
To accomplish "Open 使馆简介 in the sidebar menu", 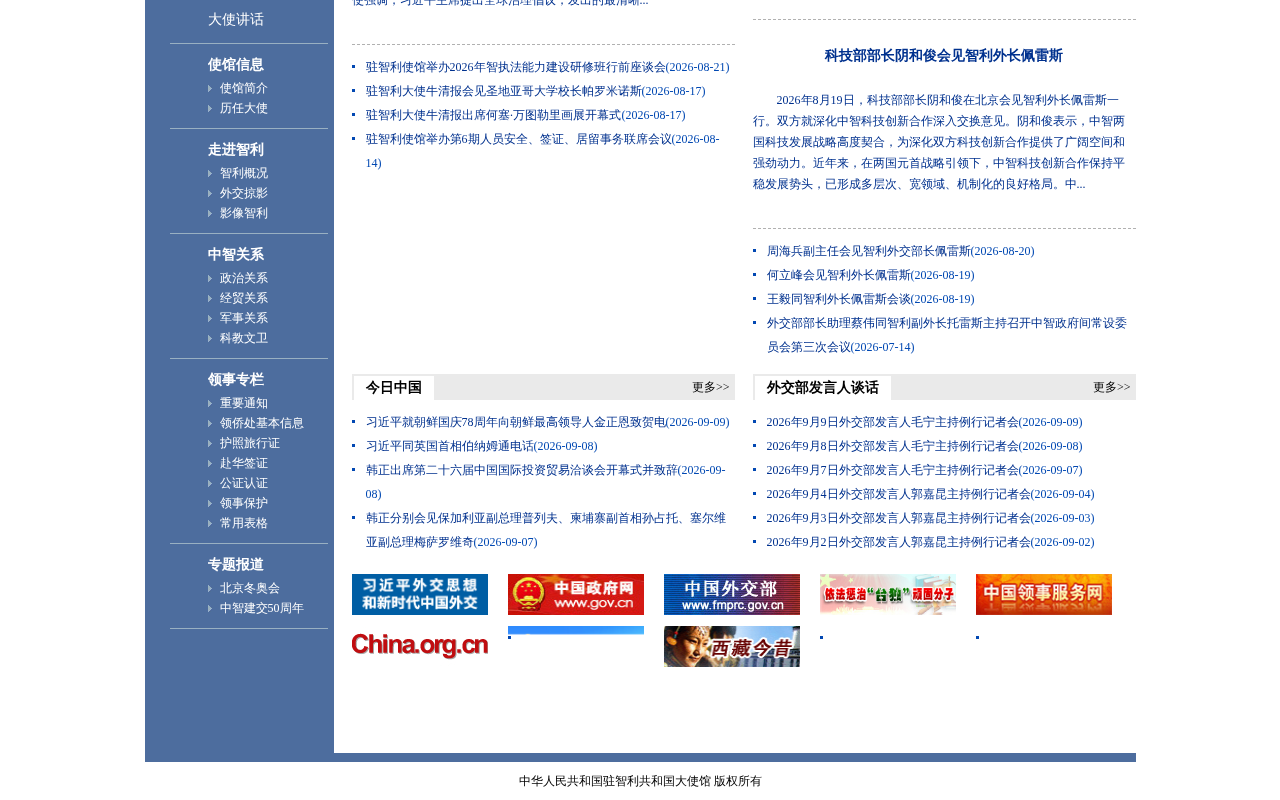I will tap(244, 88).
